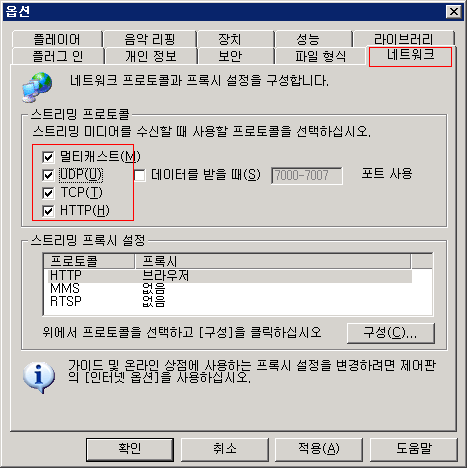
Task: Disable the TCP(T) protocol checkbox
Action: pyautogui.click(x=48, y=193)
